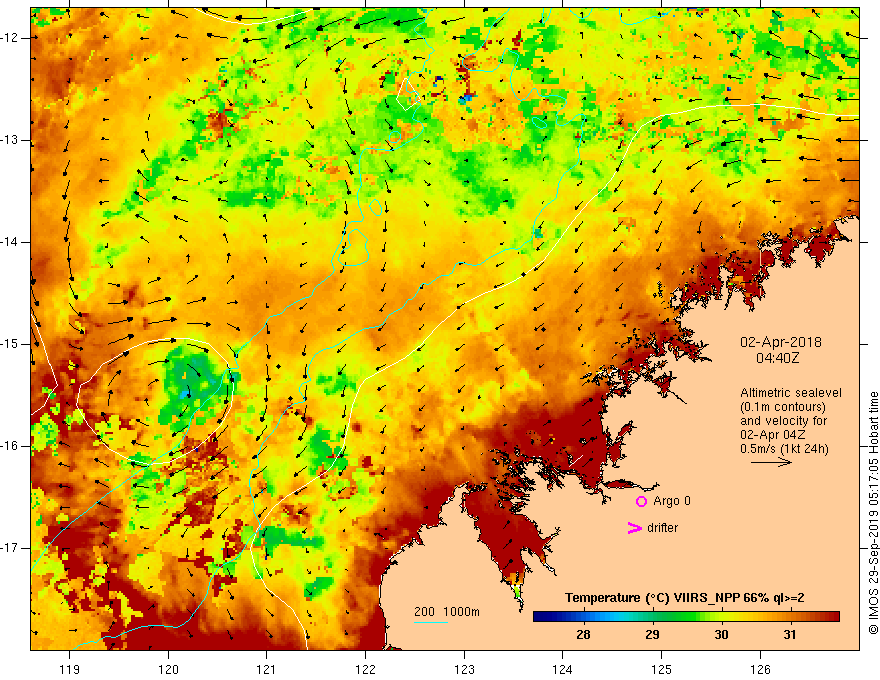Click the temperature color bar
Image resolution: width=880 pixels, height=680 pixels.
coord(686,617)
